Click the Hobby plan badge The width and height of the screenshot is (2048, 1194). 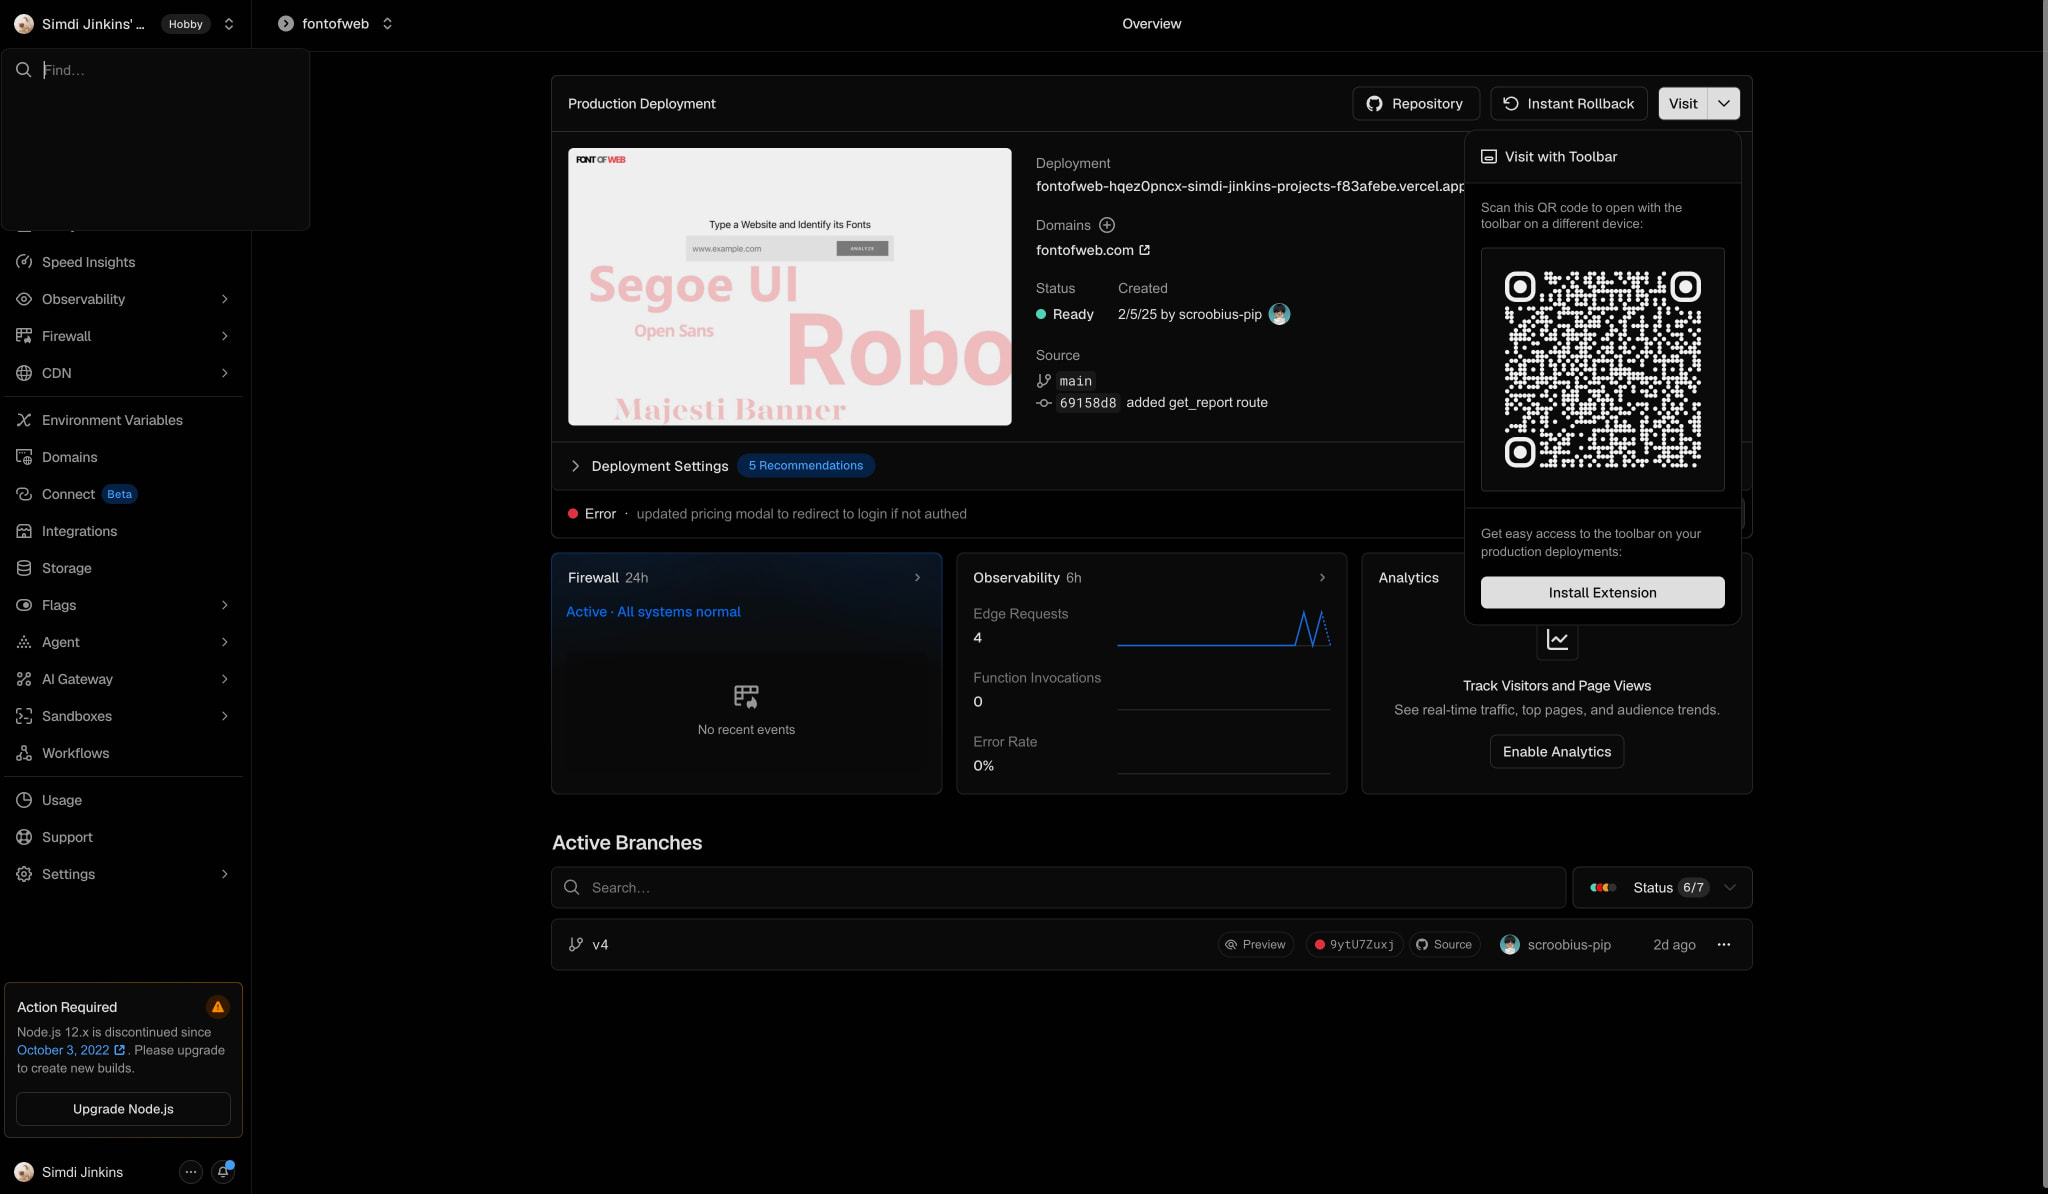pos(185,24)
